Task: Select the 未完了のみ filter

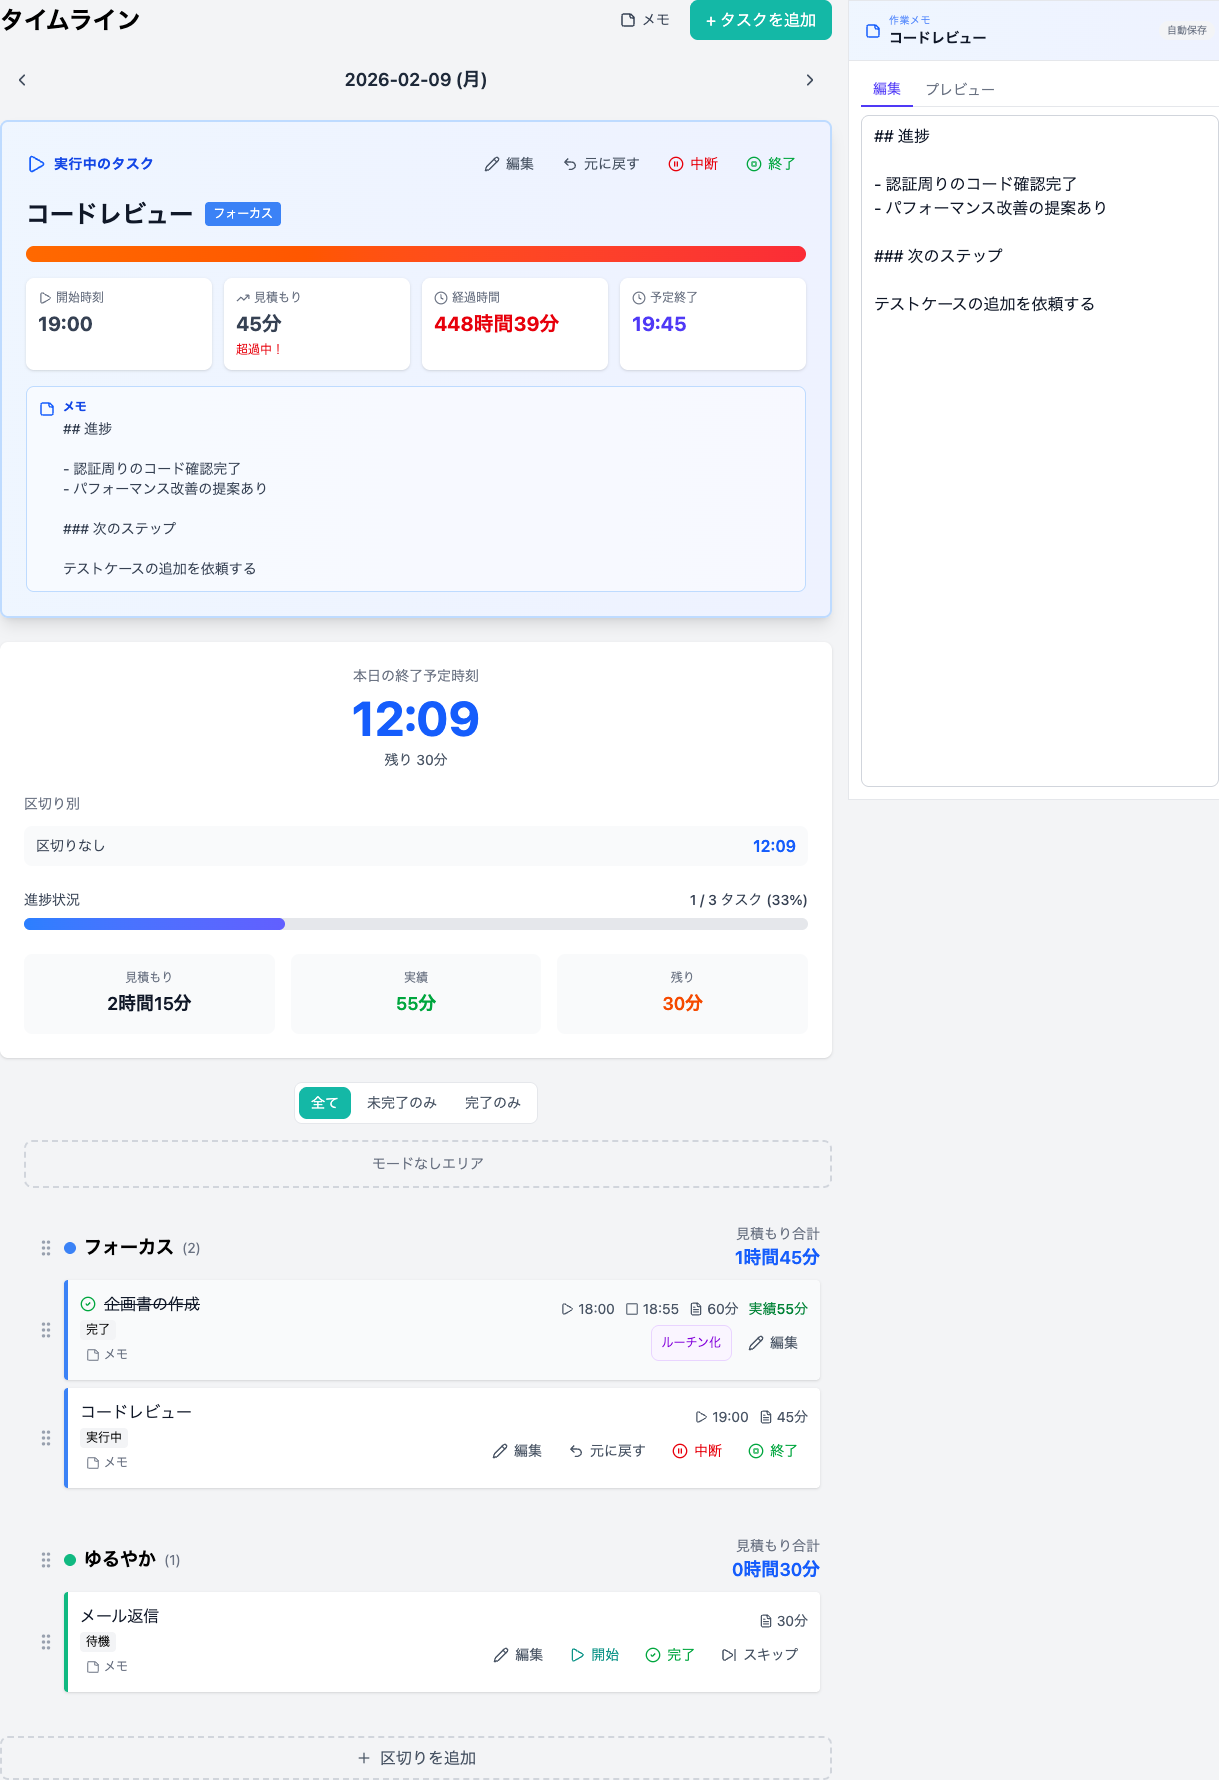Action: click(402, 1103)
